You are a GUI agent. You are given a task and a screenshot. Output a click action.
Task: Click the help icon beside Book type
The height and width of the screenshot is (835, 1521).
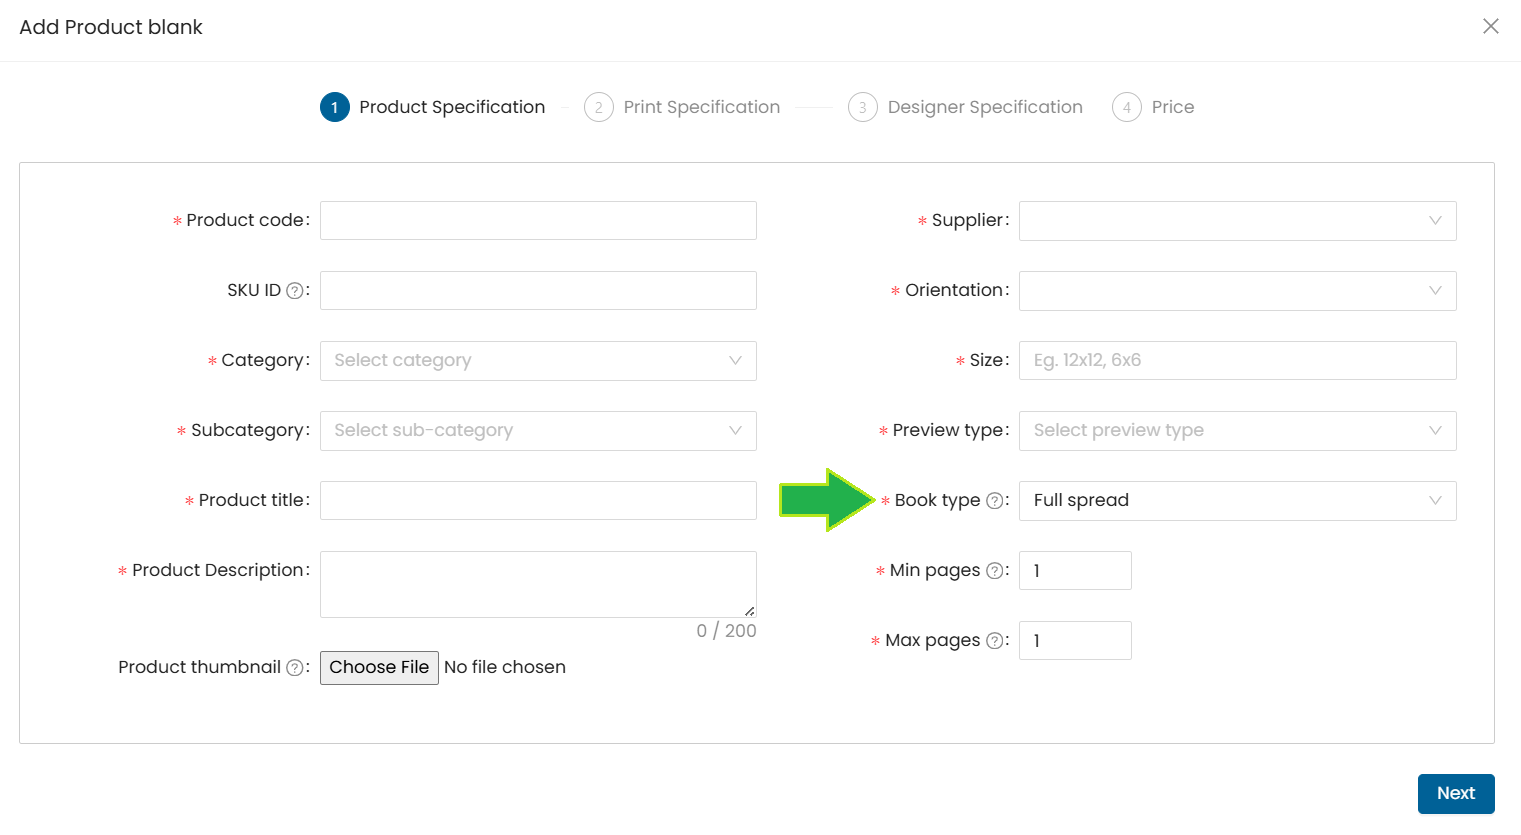tap(995, 501)
